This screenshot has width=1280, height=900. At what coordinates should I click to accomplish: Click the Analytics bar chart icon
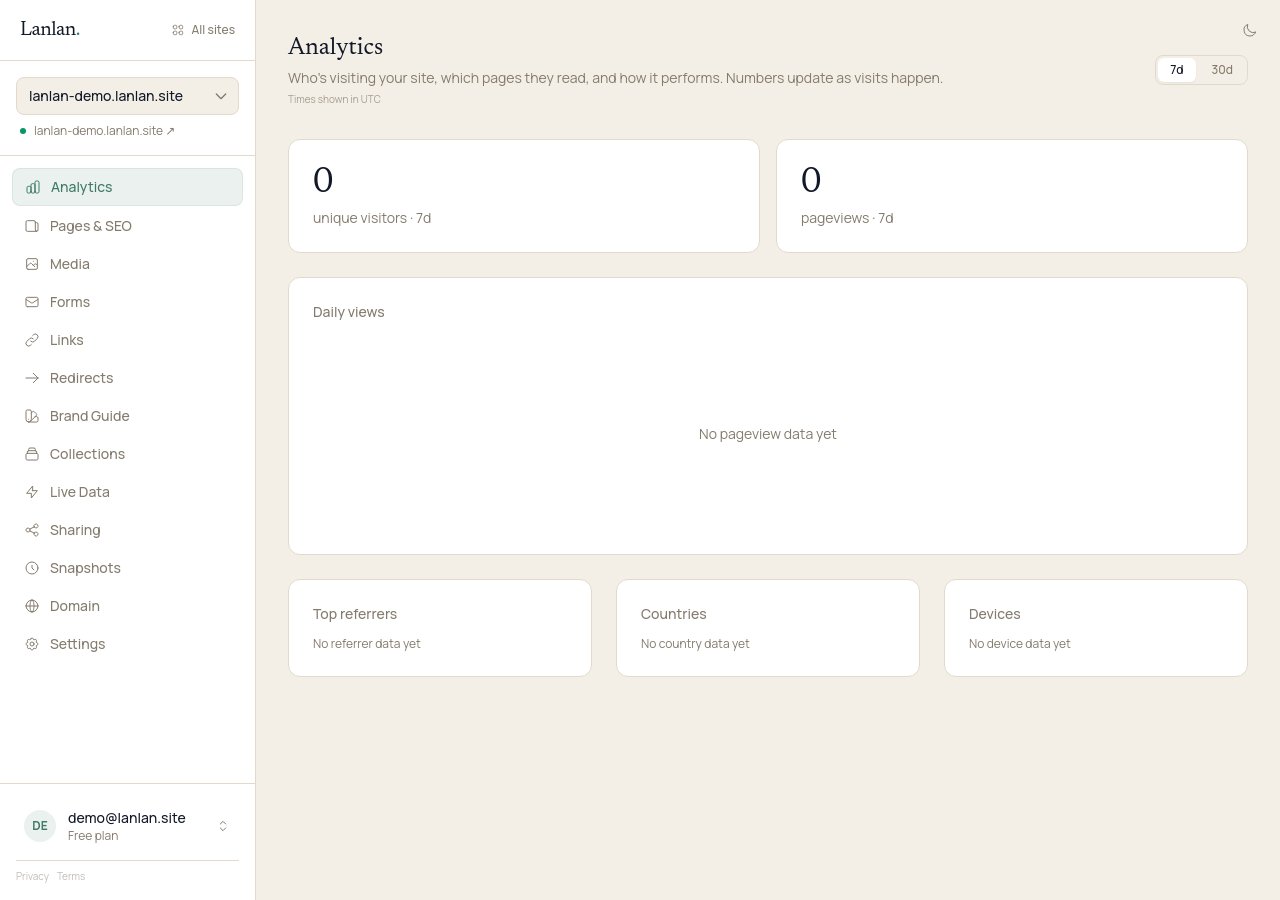33,187
